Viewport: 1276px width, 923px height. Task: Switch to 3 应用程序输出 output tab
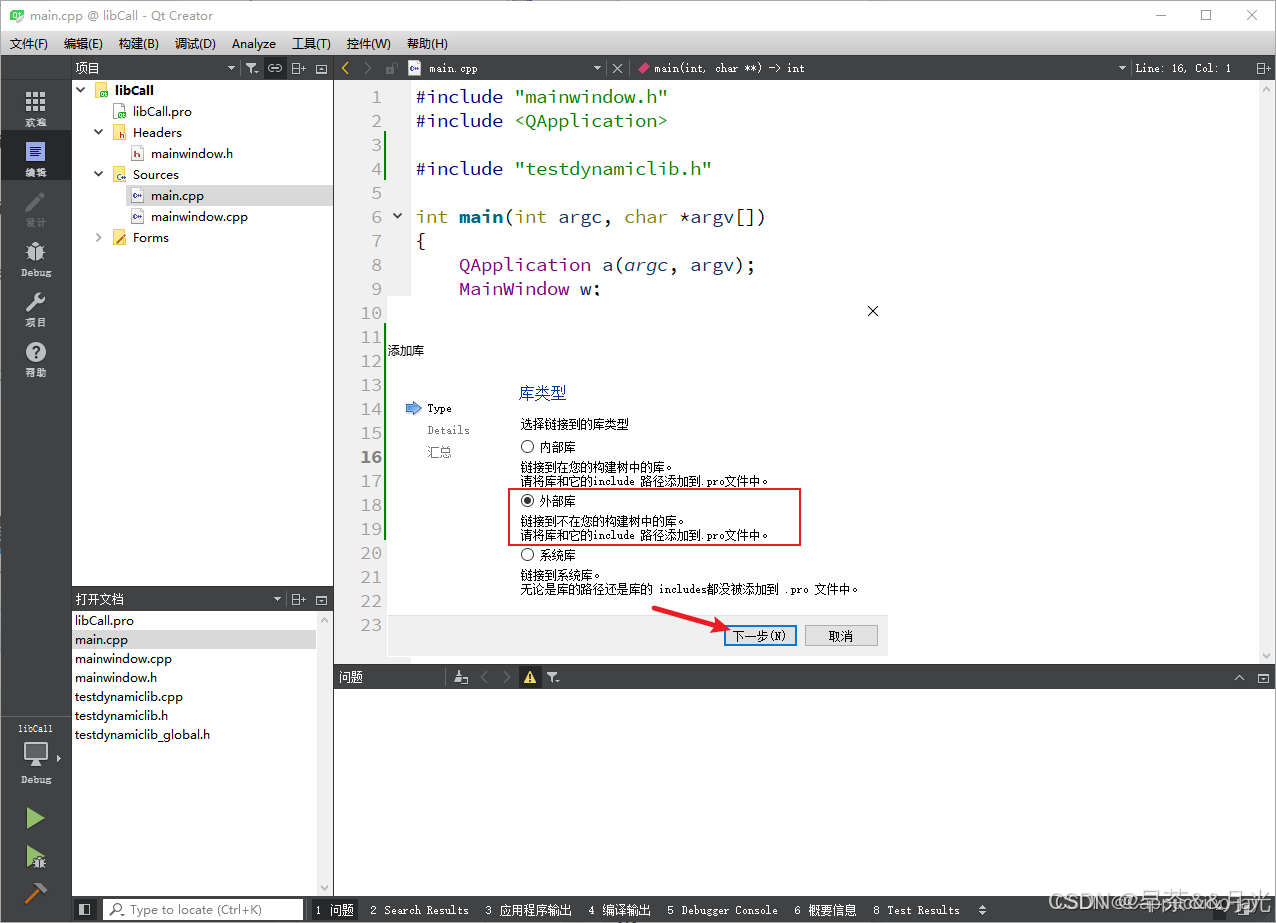(x=529, y=910)
